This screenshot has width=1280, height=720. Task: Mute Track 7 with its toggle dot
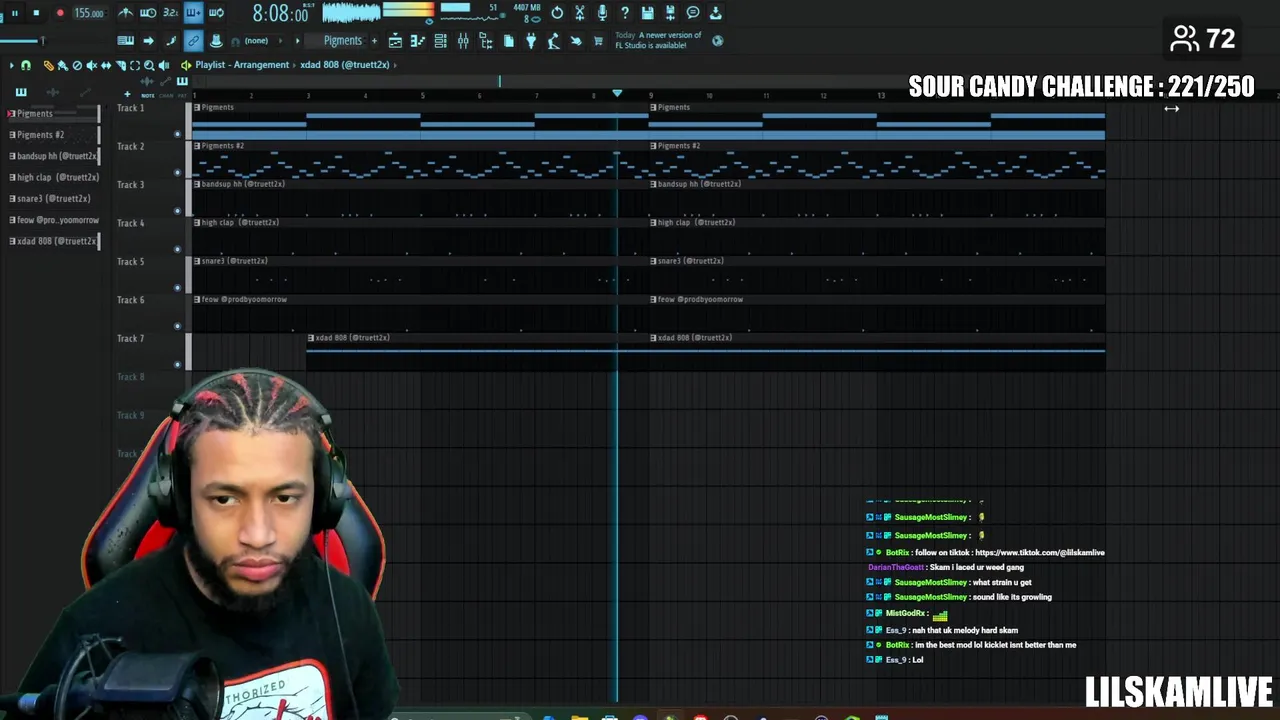(178, 365)
